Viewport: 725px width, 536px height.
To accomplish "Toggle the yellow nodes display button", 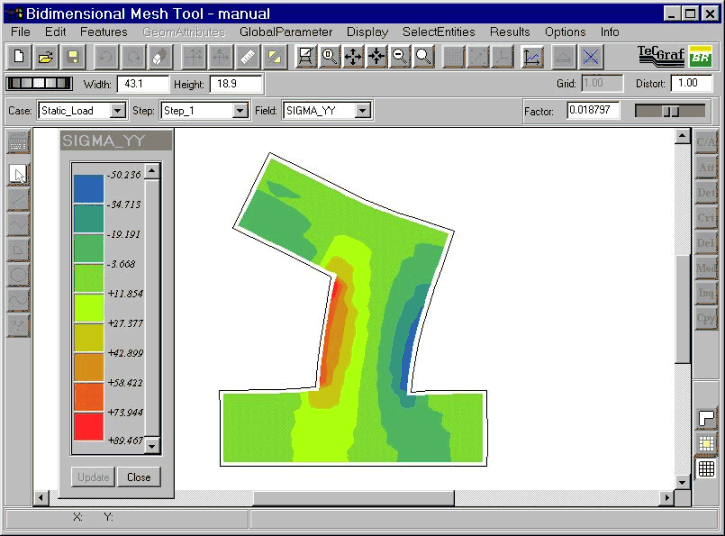I will pos(706,444).
